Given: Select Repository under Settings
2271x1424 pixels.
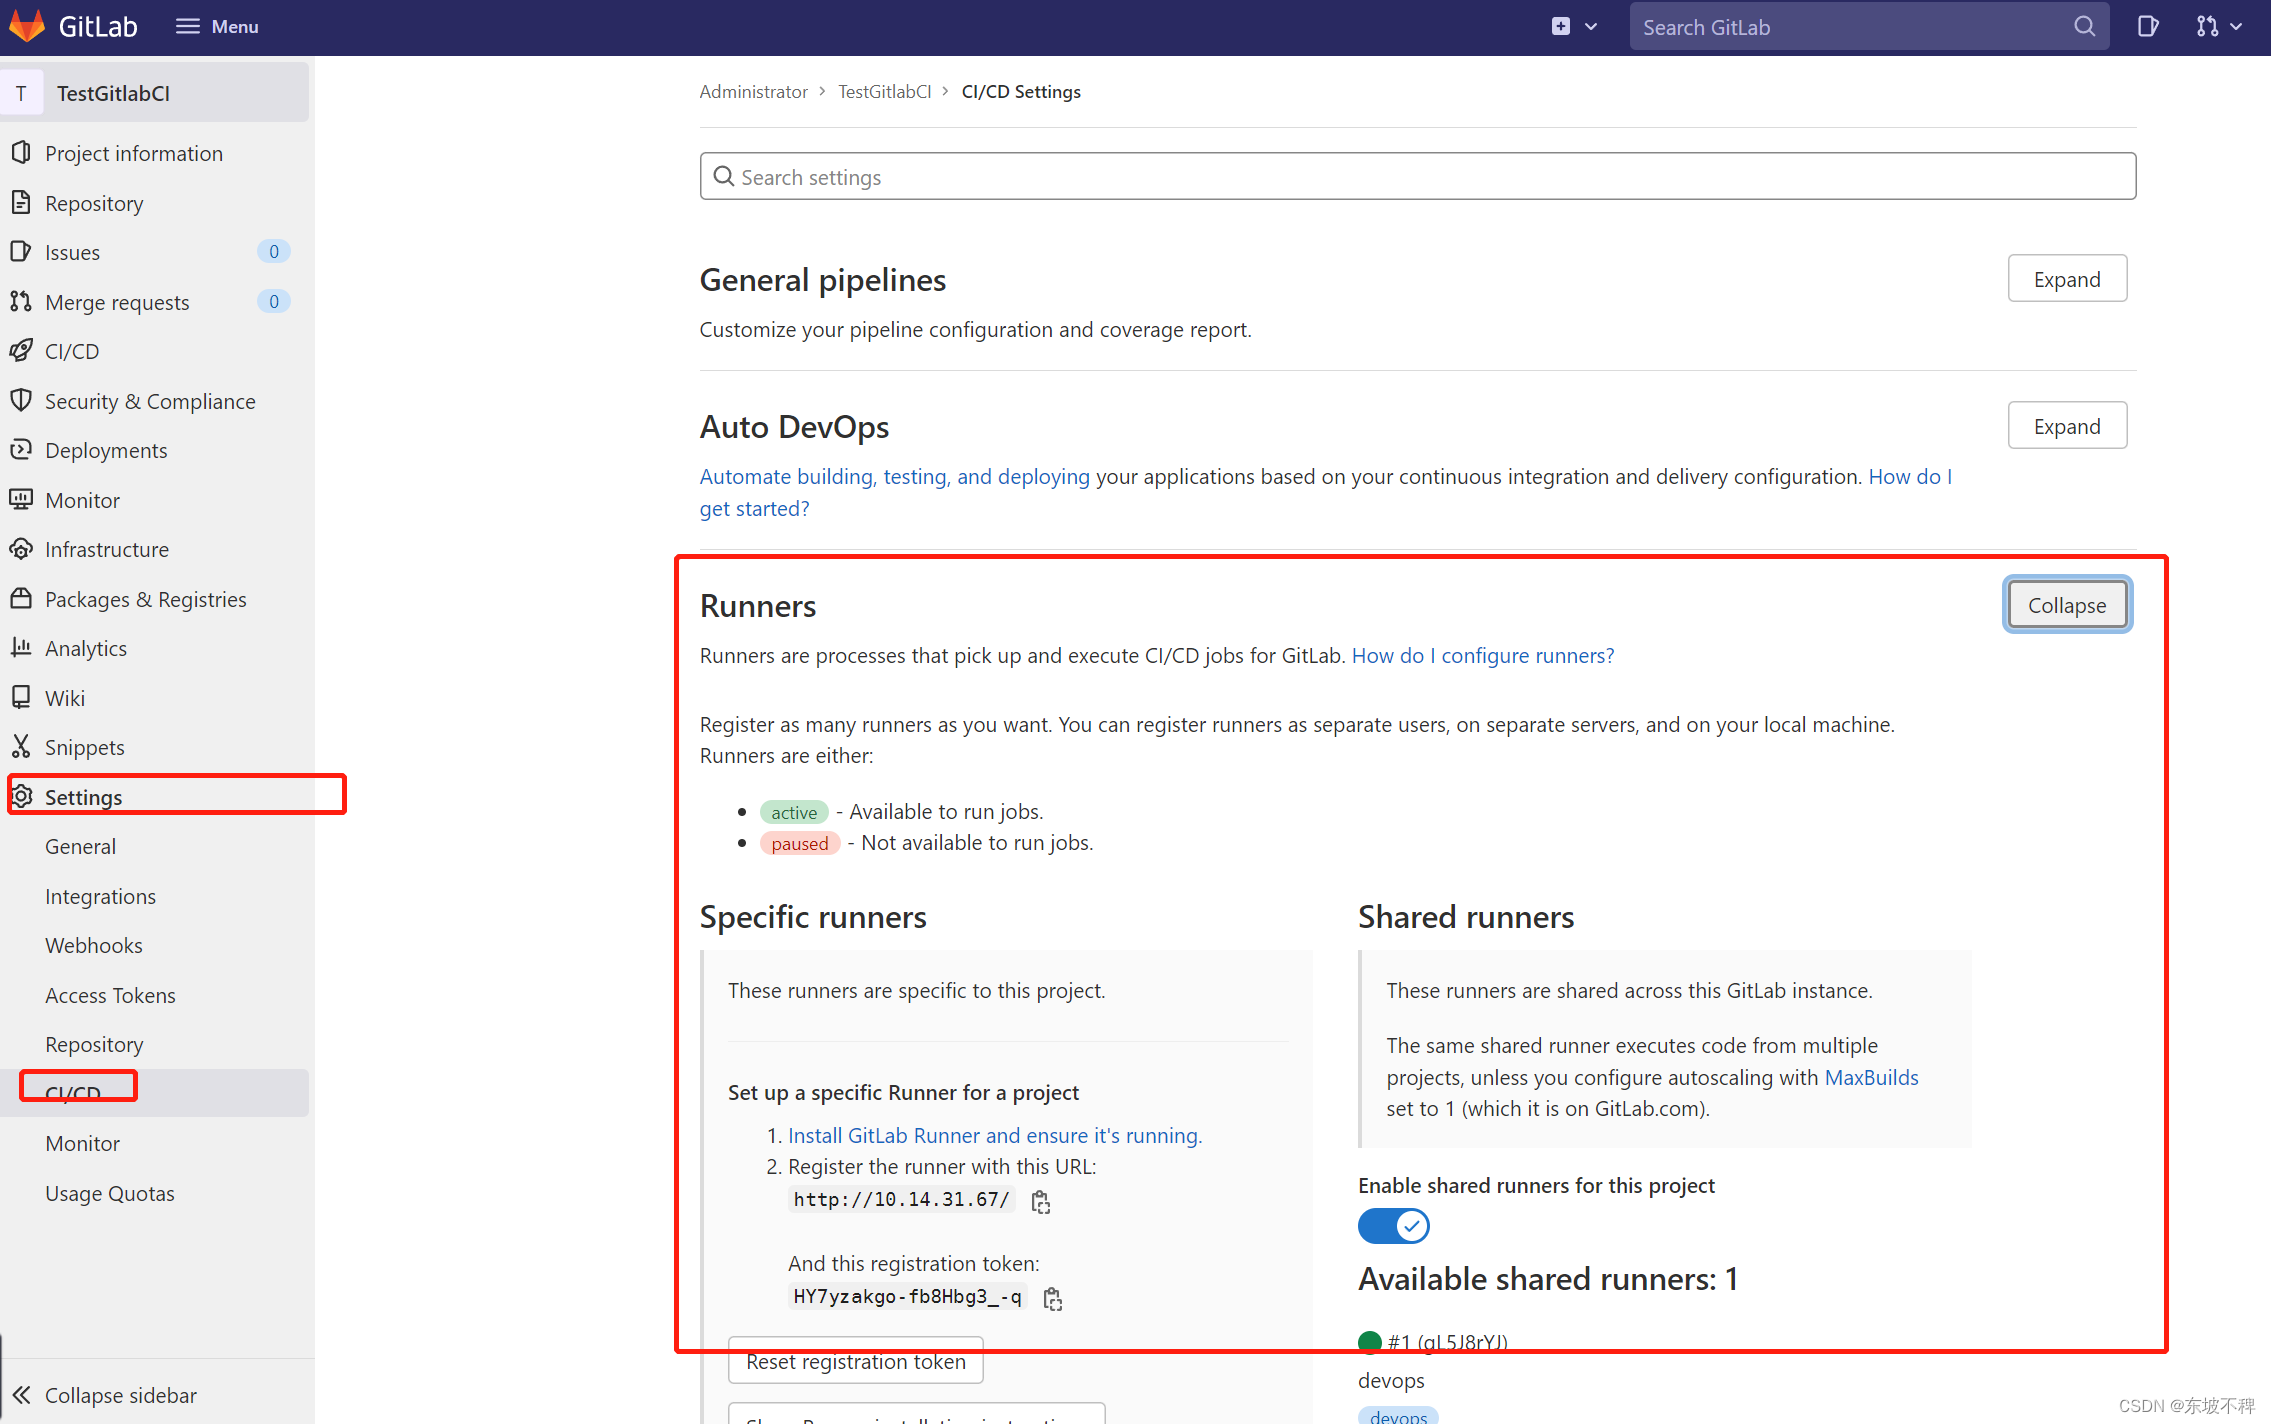Looking at the screenshot, I should click(x=94, y=1044).
